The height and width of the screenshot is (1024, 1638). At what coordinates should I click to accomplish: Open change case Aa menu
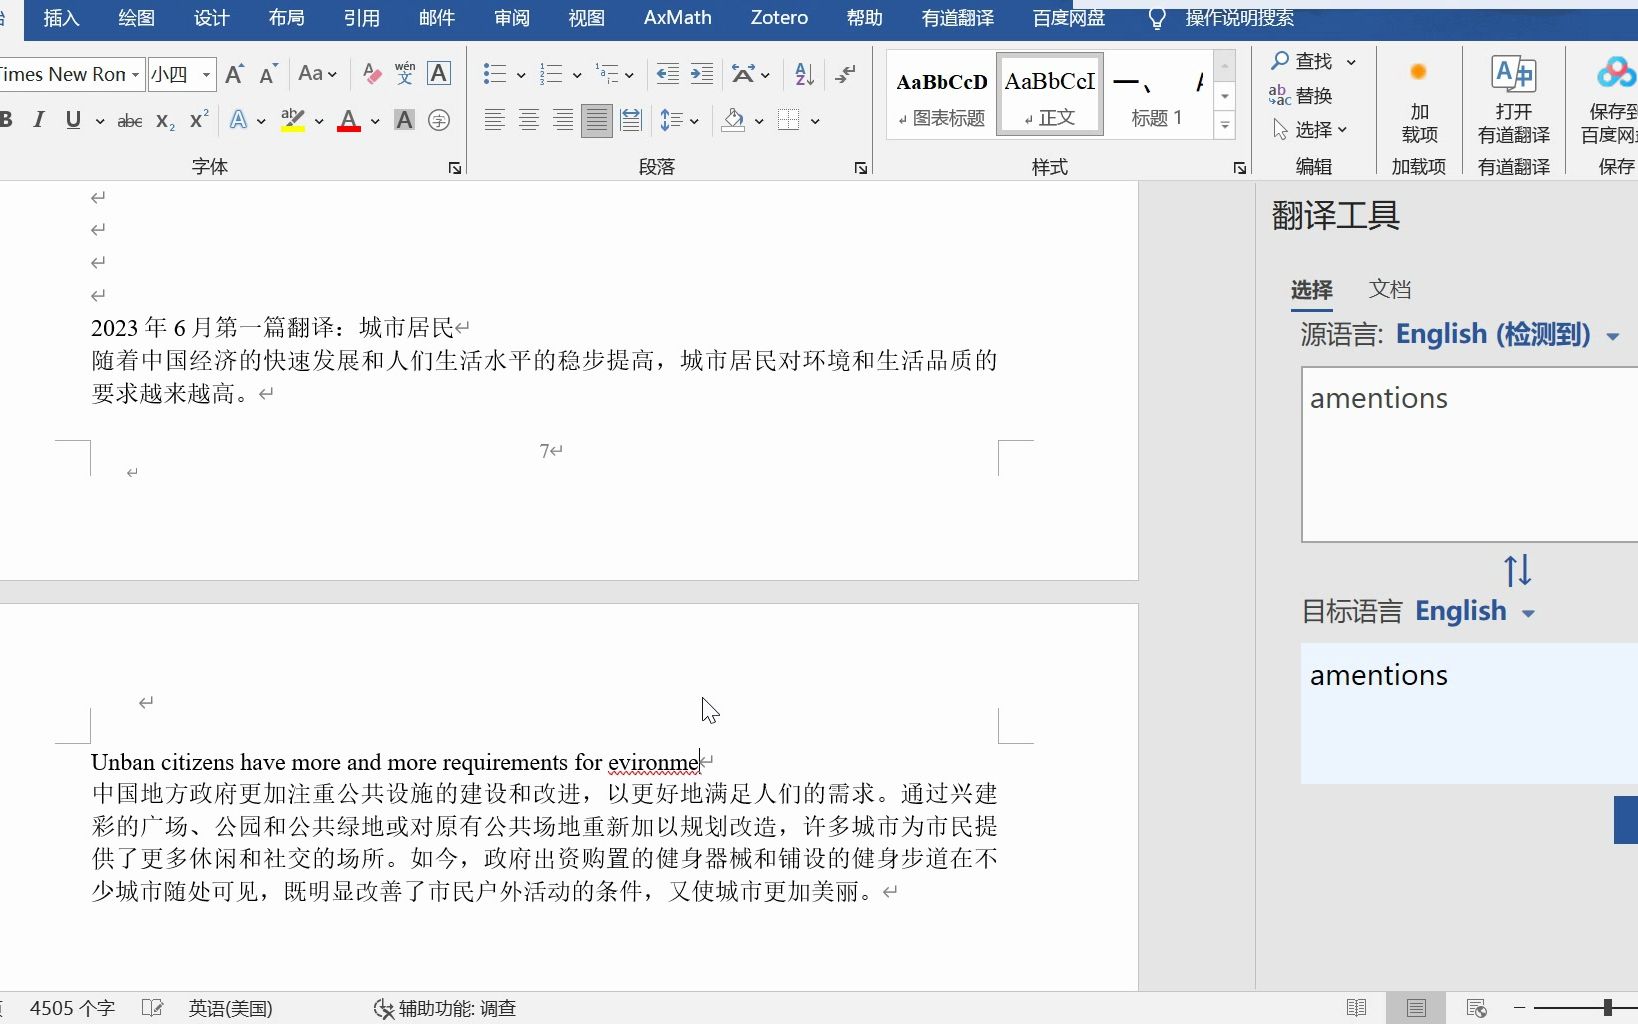click(x=317, y=74)
